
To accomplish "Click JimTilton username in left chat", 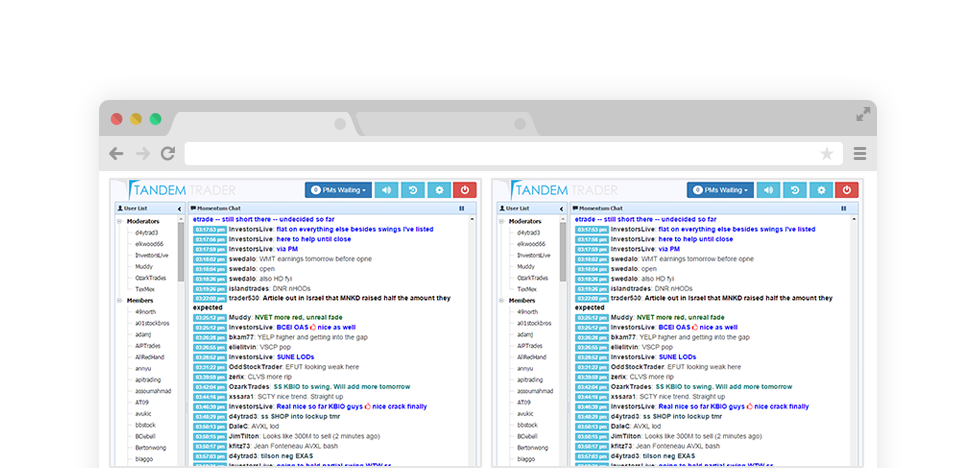I will (x=243, y=436).
